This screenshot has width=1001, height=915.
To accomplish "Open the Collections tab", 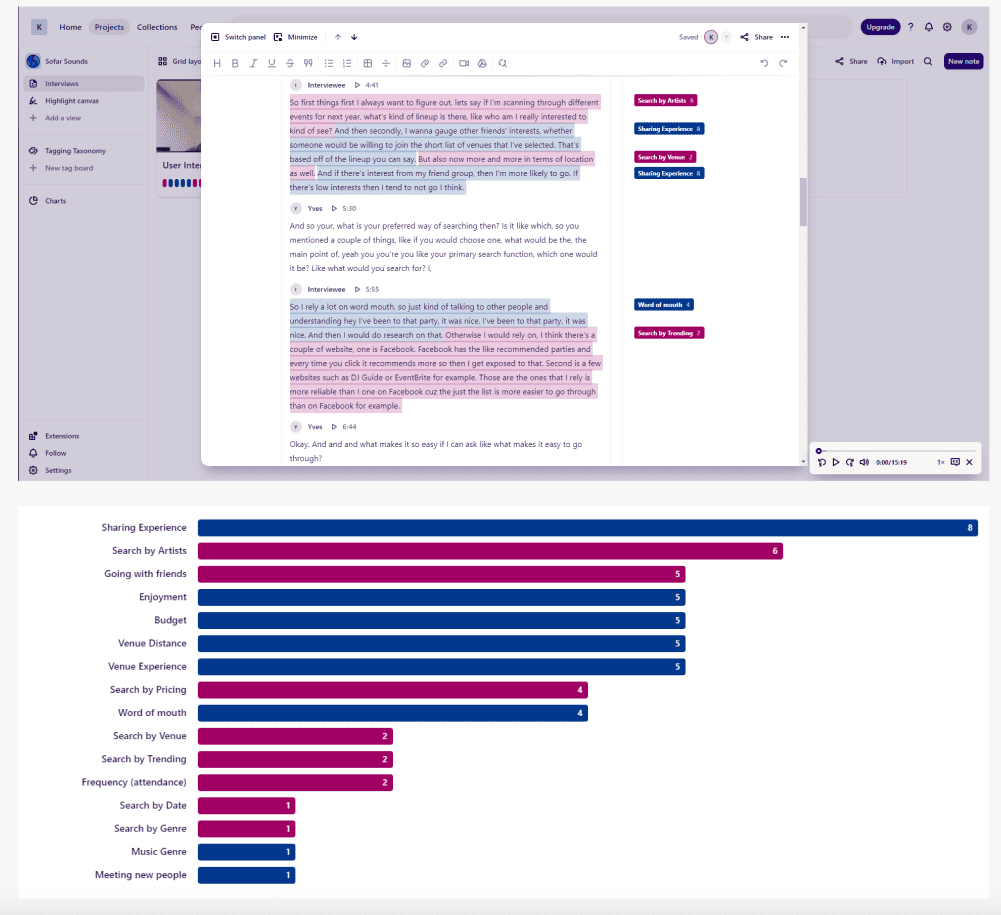I will tap(157, 27).
